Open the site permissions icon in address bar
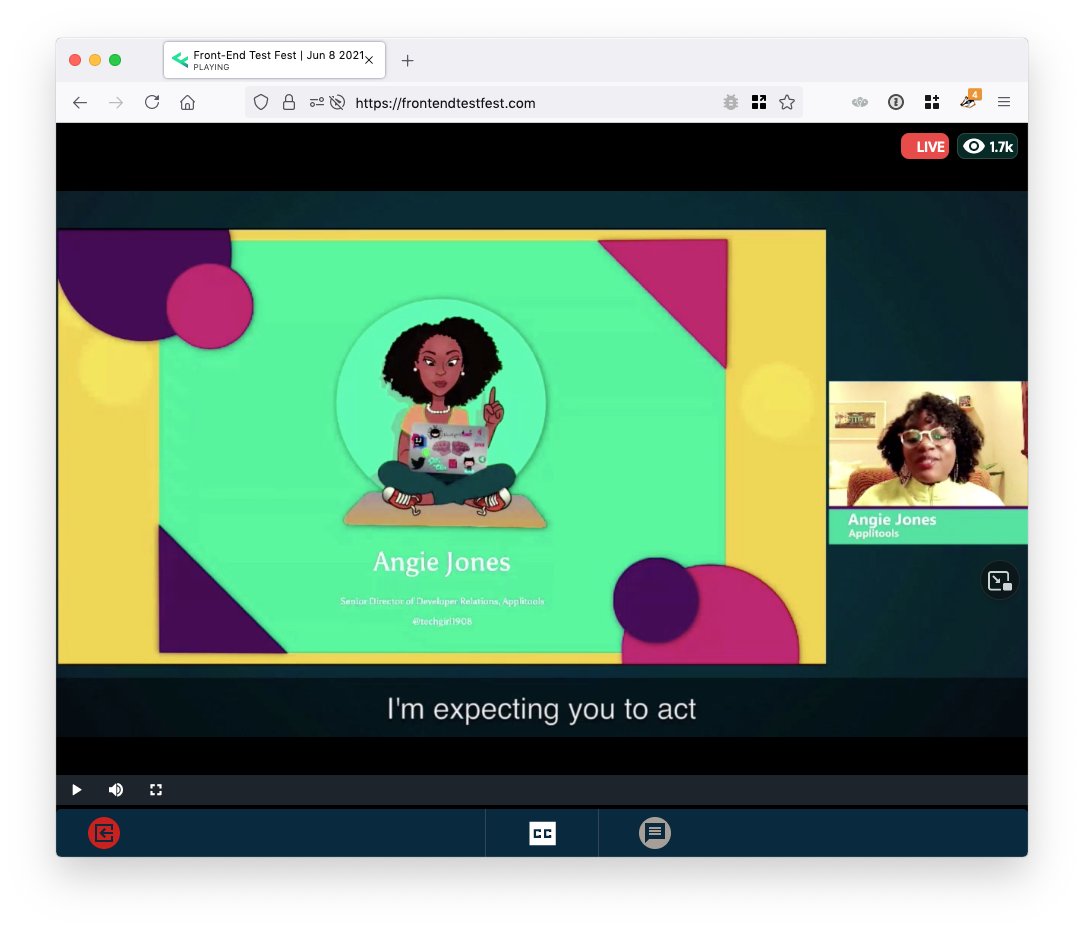 317,103
